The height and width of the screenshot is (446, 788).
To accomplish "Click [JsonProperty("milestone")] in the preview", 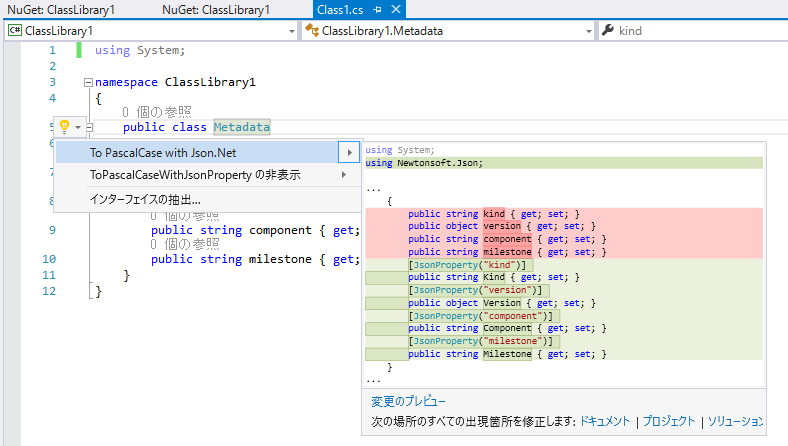I will pyautogui.click(x=480, y=341).
